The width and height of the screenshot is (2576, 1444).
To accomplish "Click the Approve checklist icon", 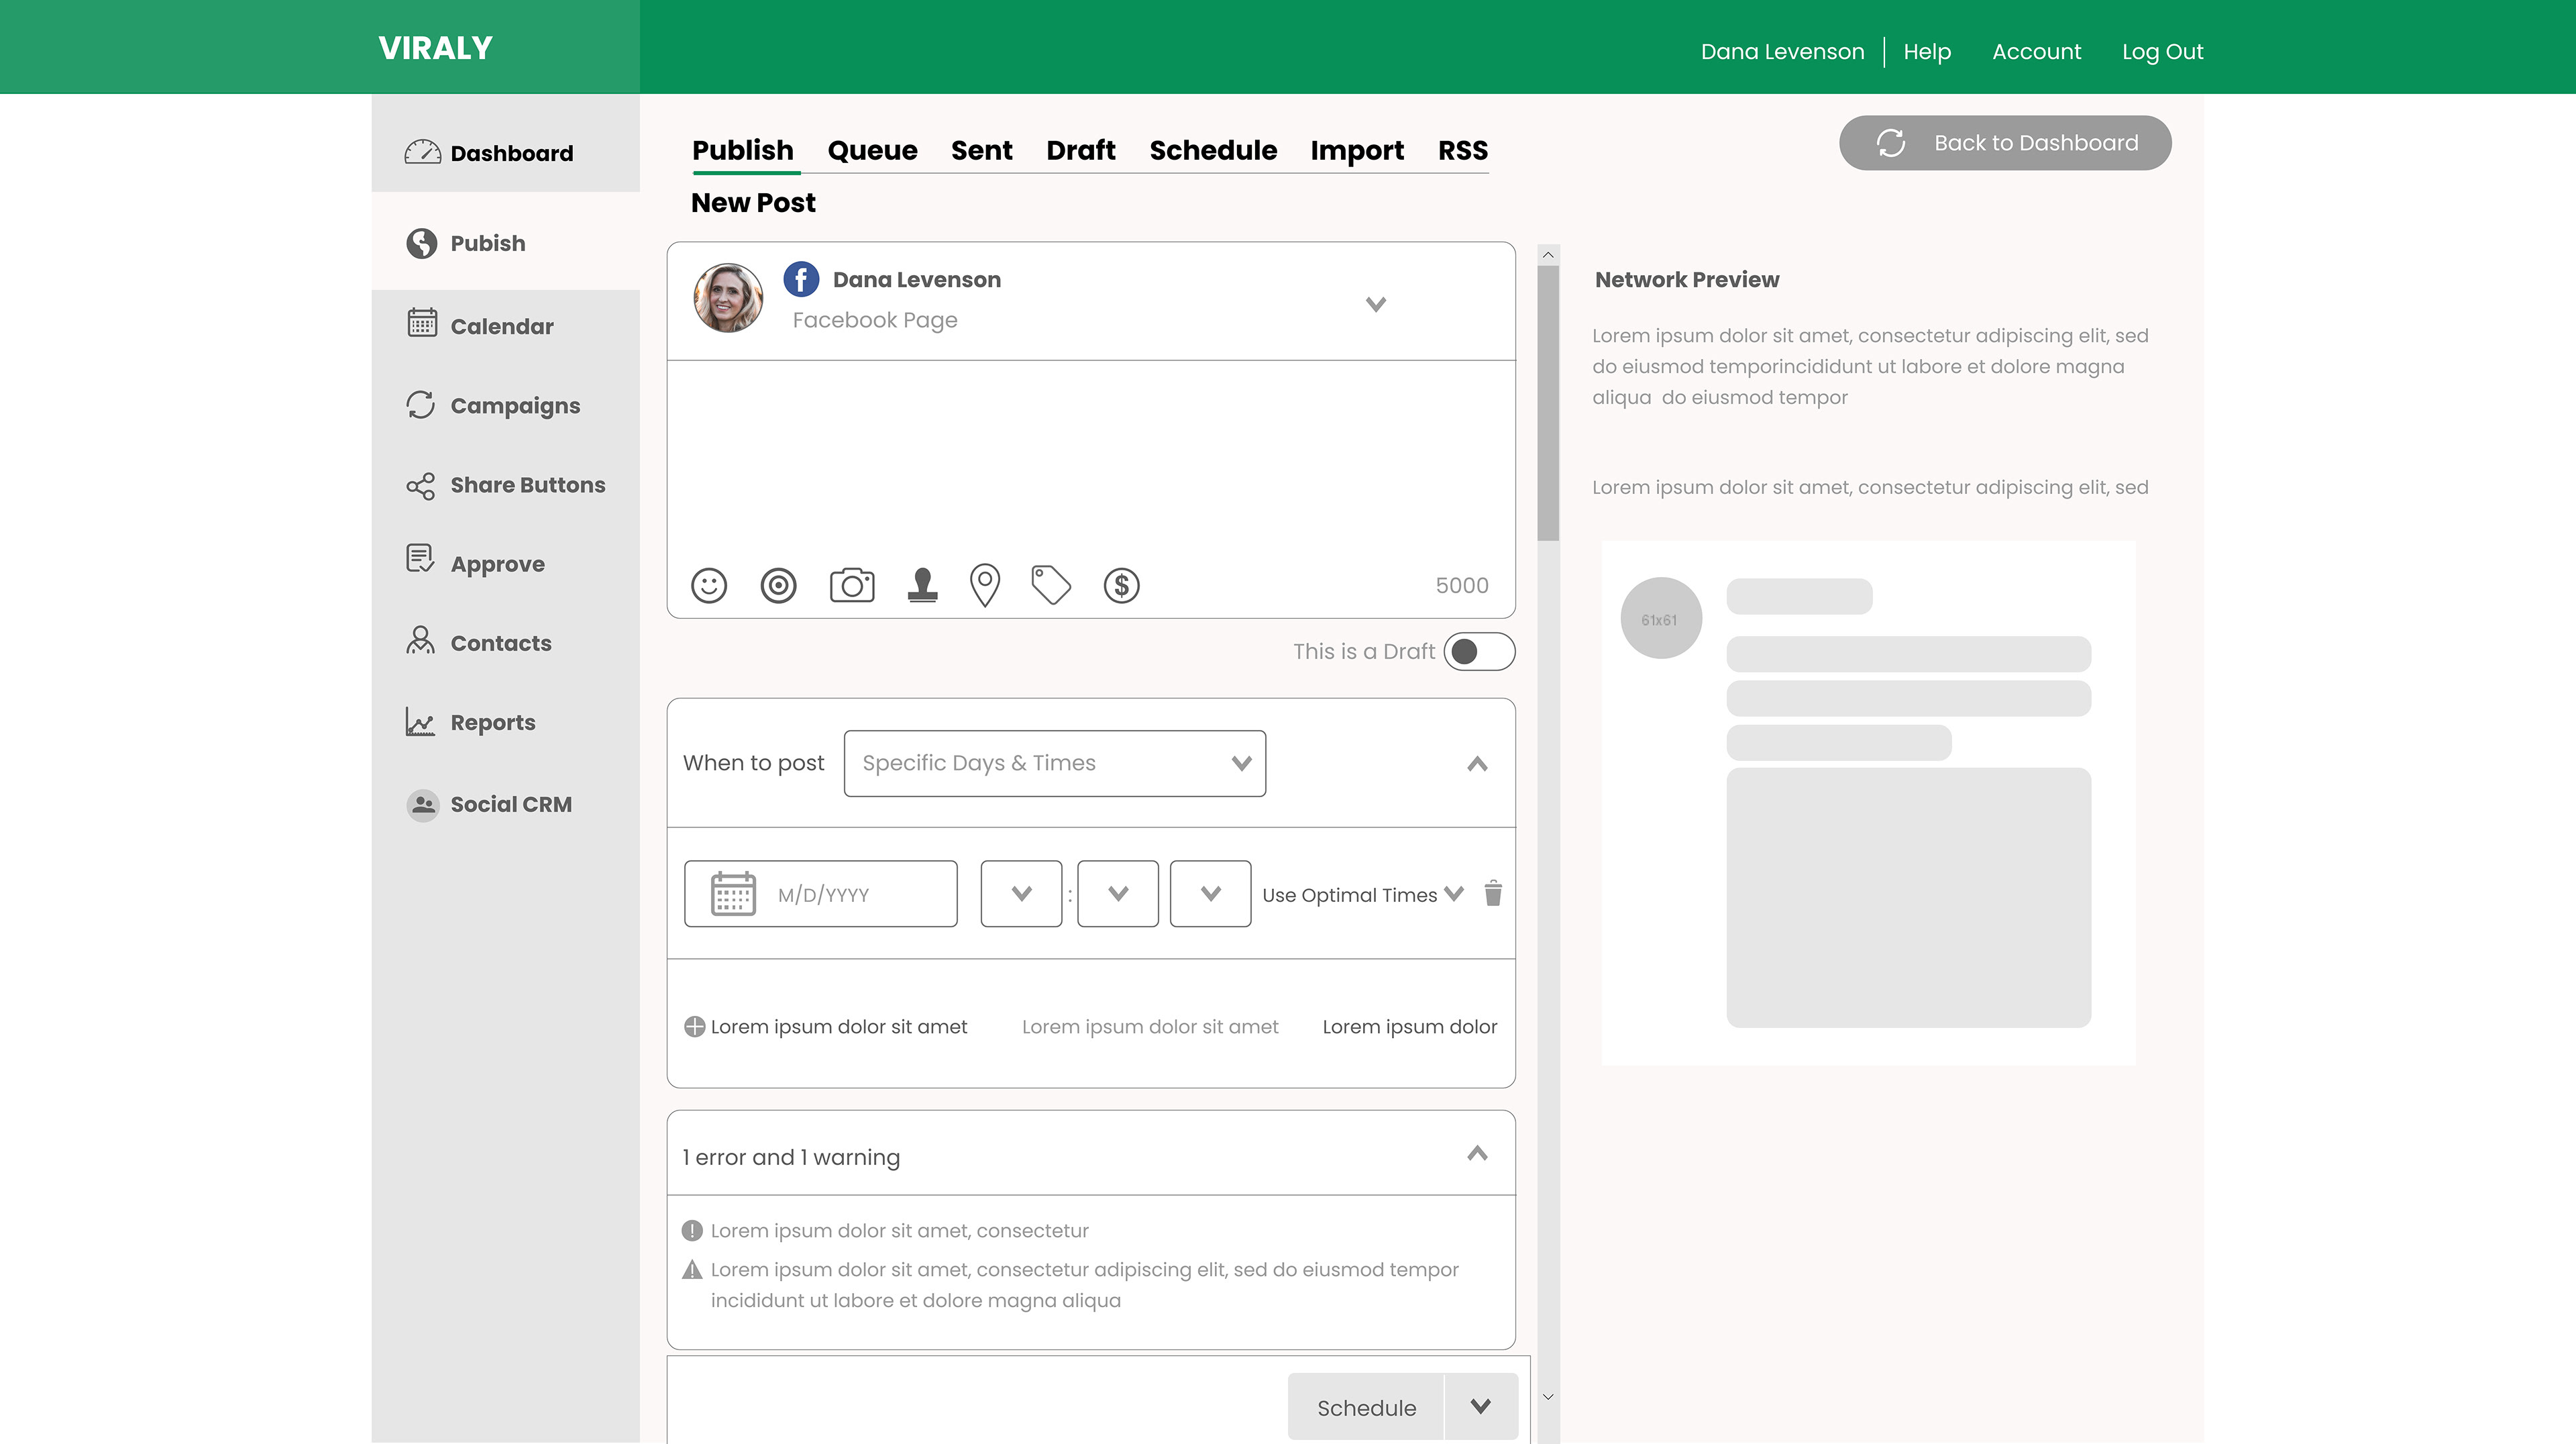I will [420, 559].
